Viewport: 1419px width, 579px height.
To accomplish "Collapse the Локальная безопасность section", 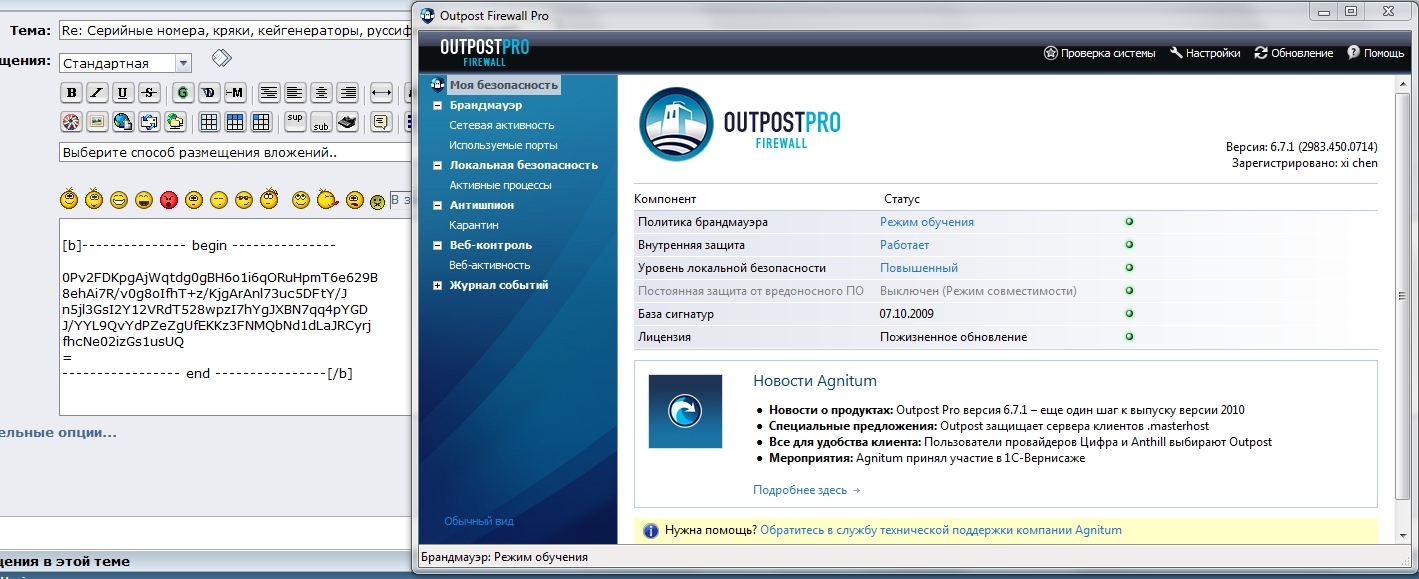I will tap(437, 165).
